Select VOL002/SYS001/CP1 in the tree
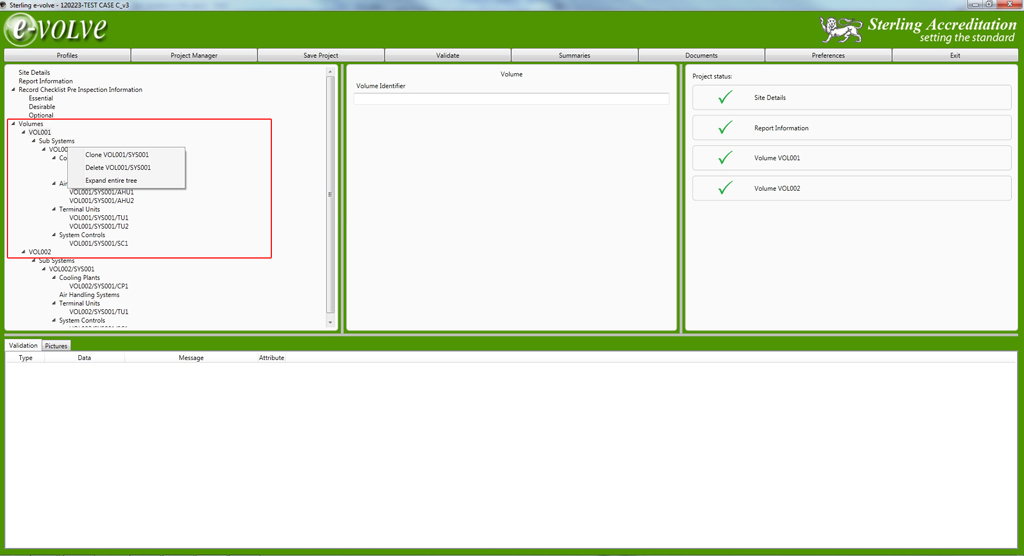 (x=99, y=286)
